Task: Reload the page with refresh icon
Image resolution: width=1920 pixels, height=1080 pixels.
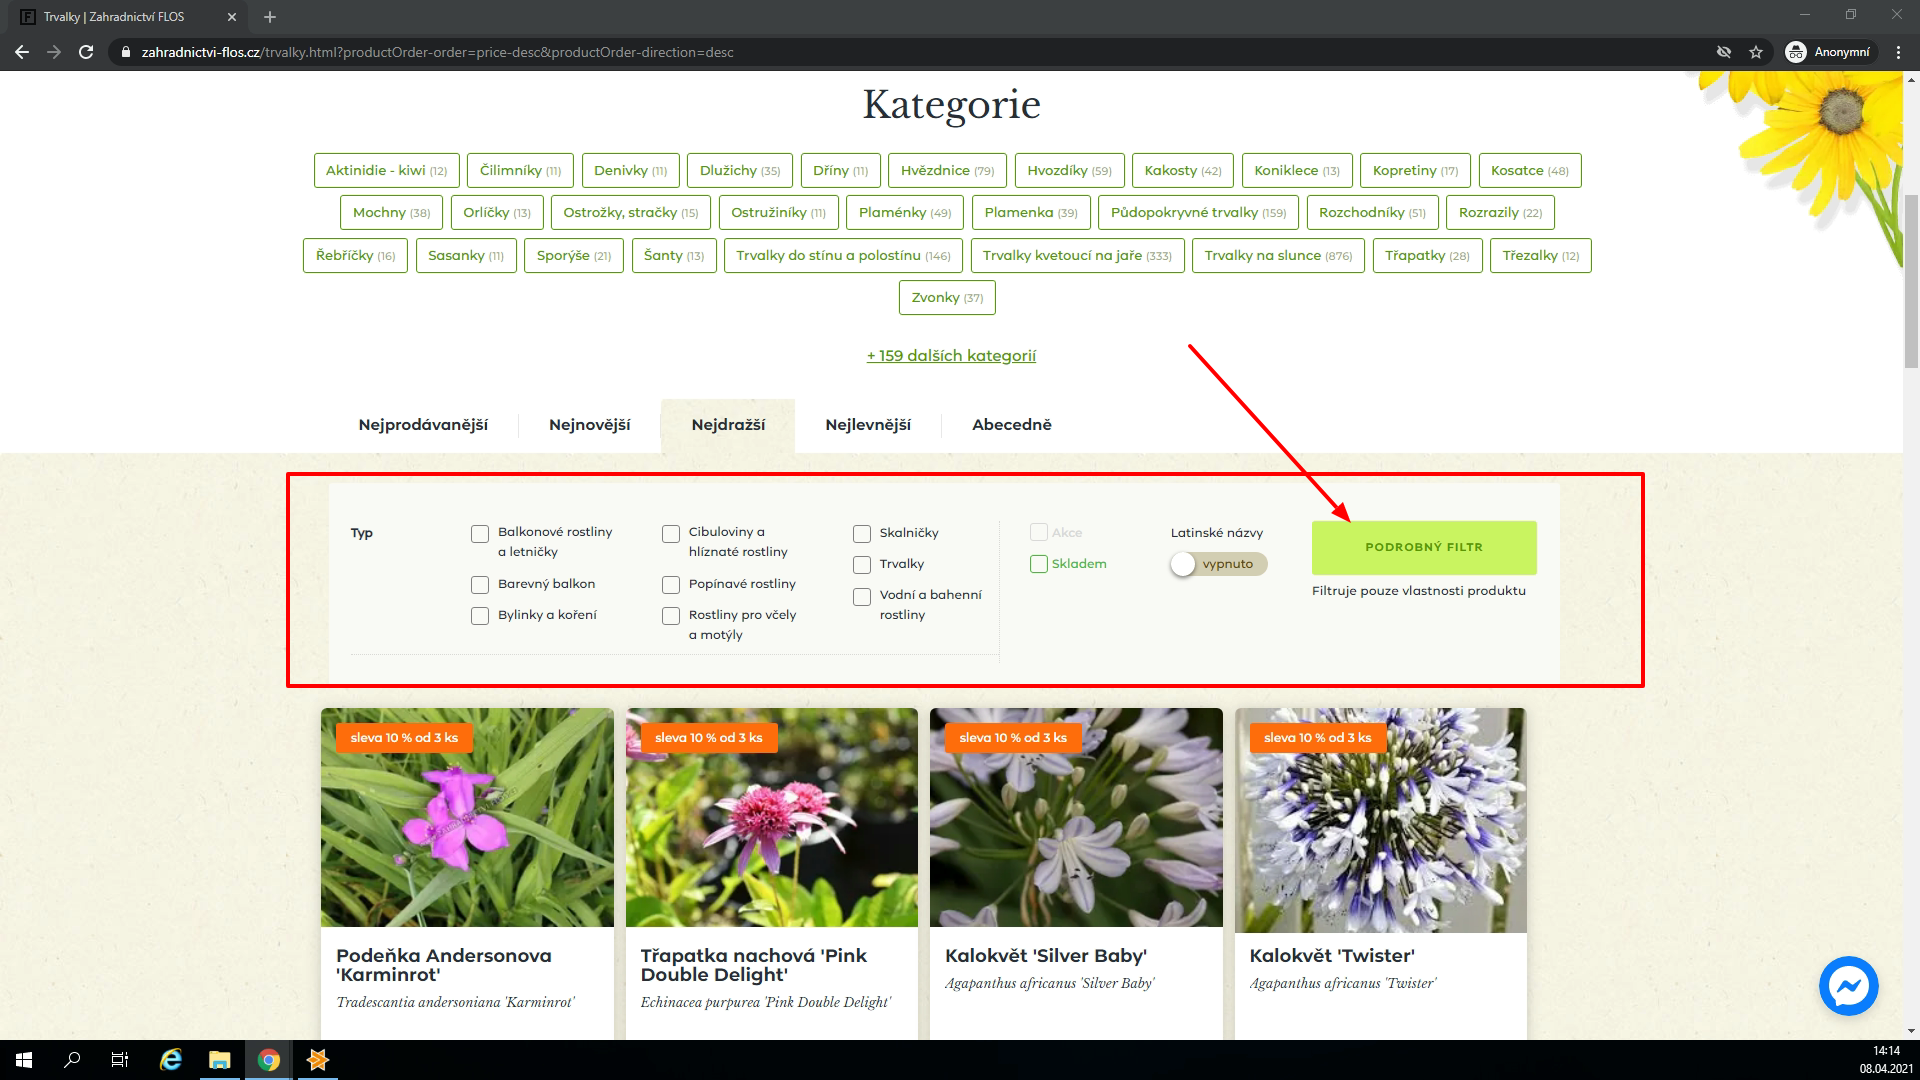Action: click(86, 52)
